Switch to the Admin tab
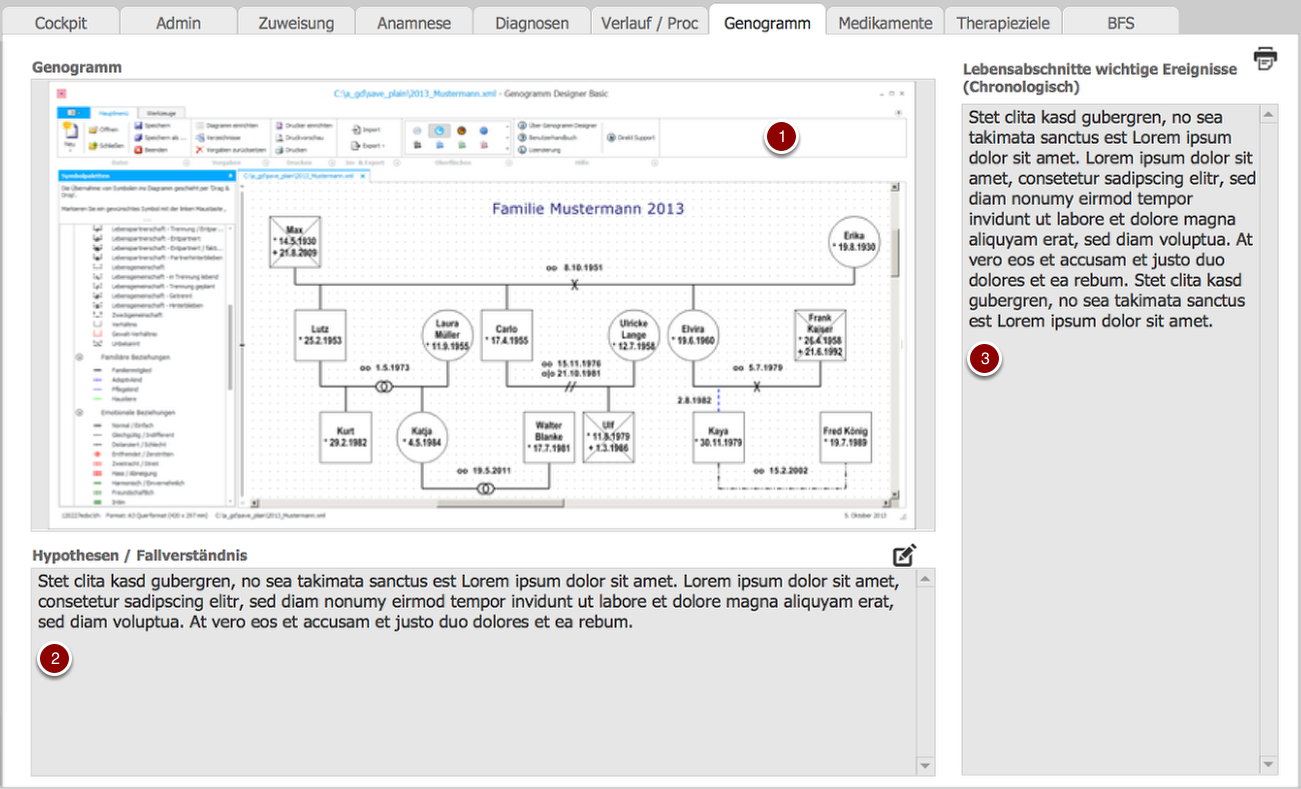This screenshot has width=1301, height=789. [x=179, y=22]
